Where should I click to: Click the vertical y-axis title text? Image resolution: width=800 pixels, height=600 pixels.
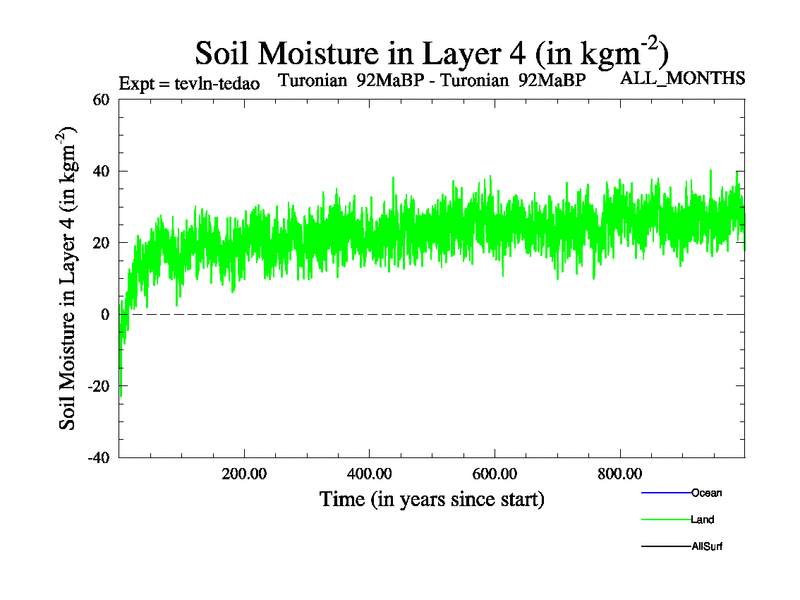[69, 279]
